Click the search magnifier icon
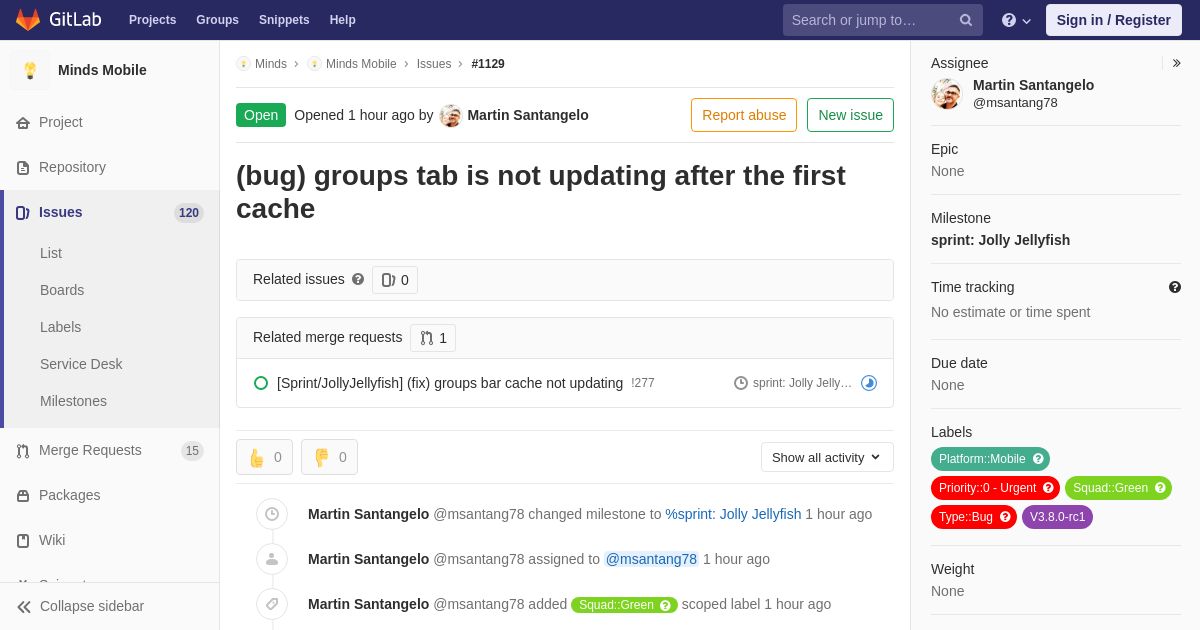This screenshot has height=630, width=1200. tap(966, 20)
